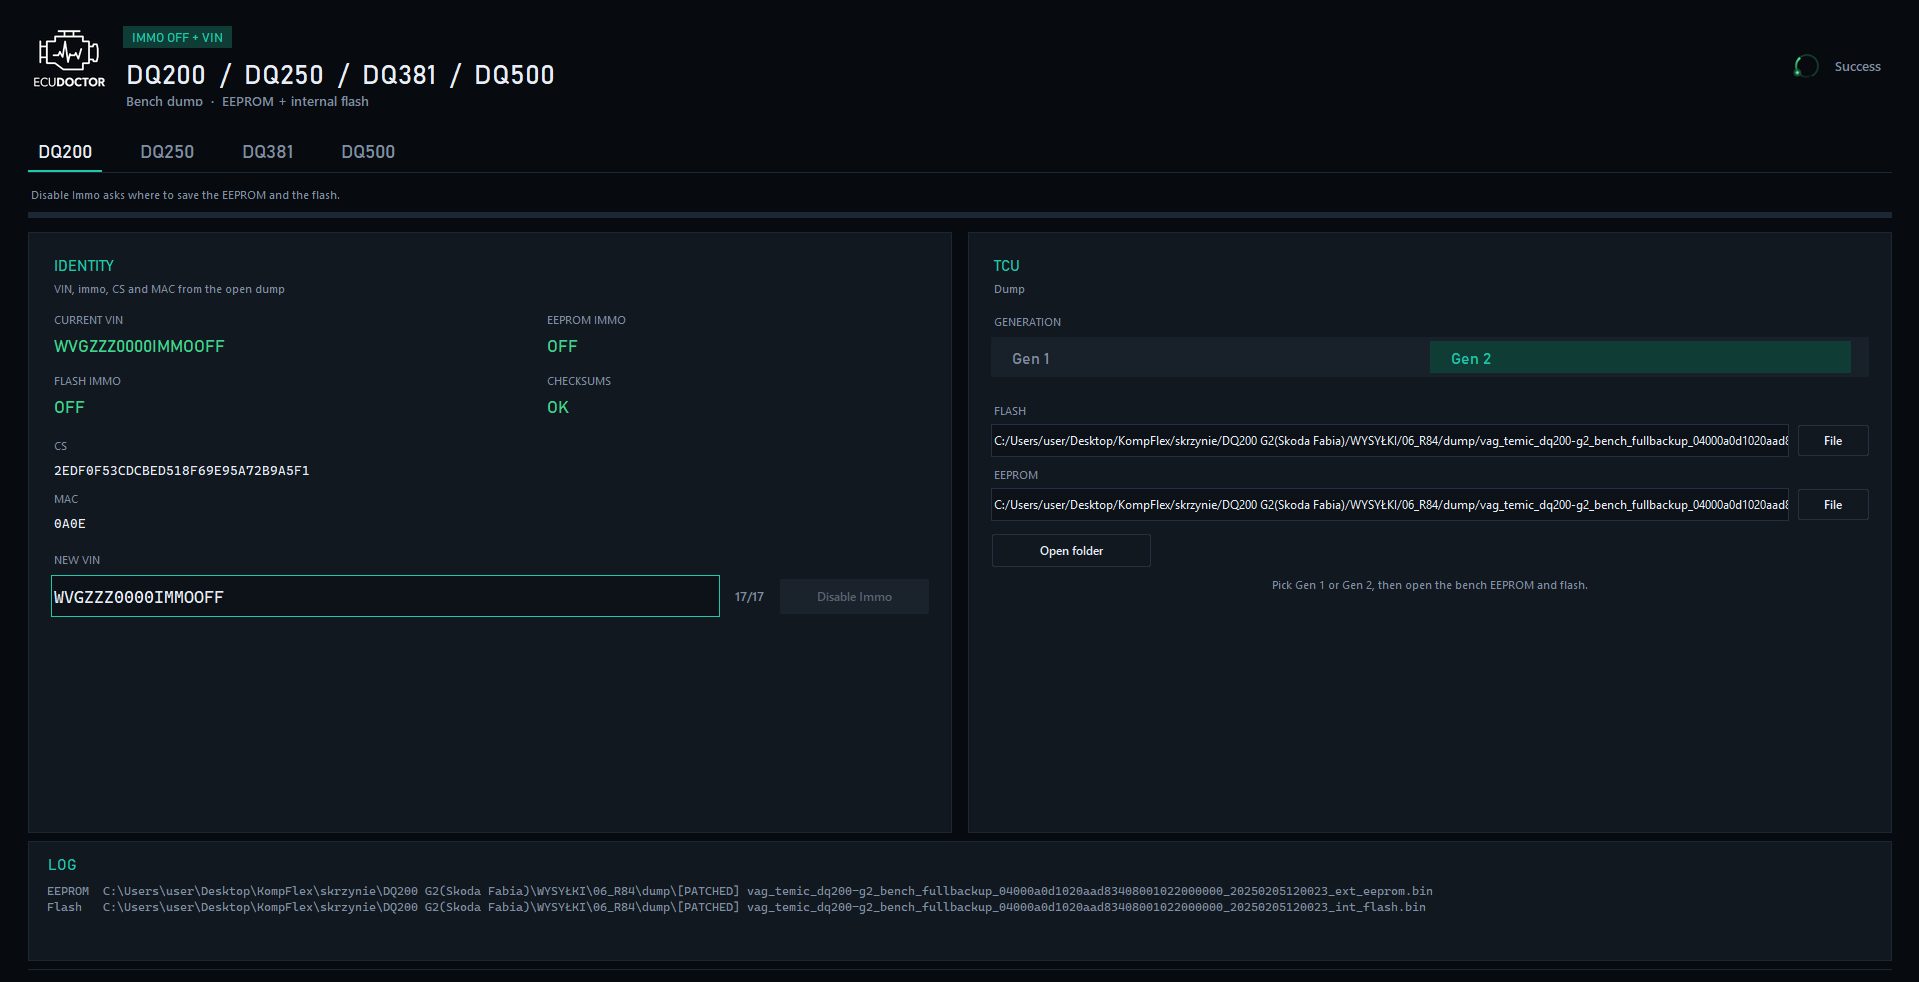The width and height of the screenshot is (1919, 982).
Task: Click the FLASH file path field
Action: (1390, 441)
